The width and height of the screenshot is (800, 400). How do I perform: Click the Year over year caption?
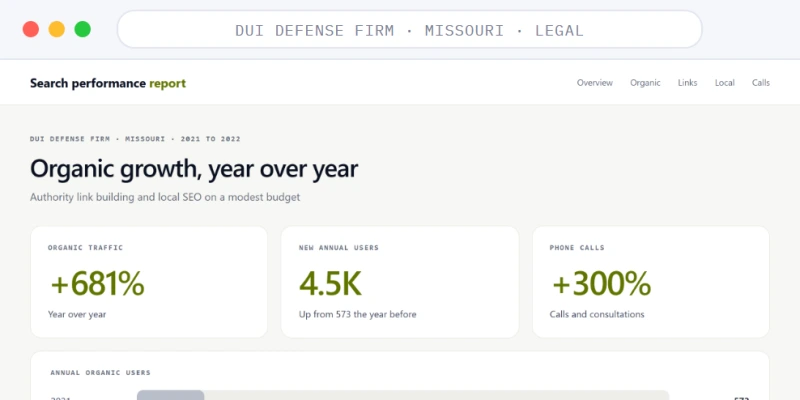pos(77,314)
